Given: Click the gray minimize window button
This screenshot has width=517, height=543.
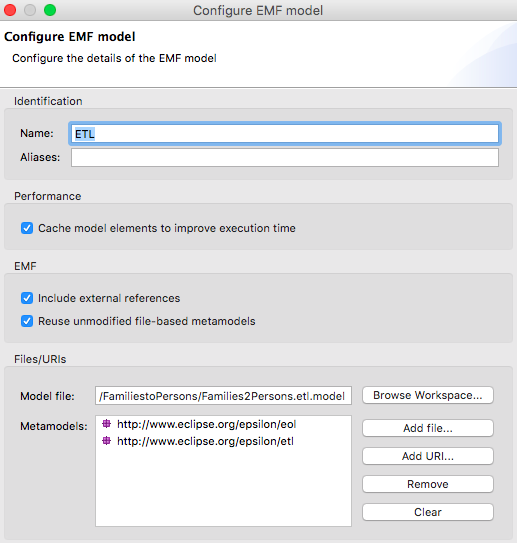Looking at the screenshot, I should pyautogui.click(x=30, y=10).
